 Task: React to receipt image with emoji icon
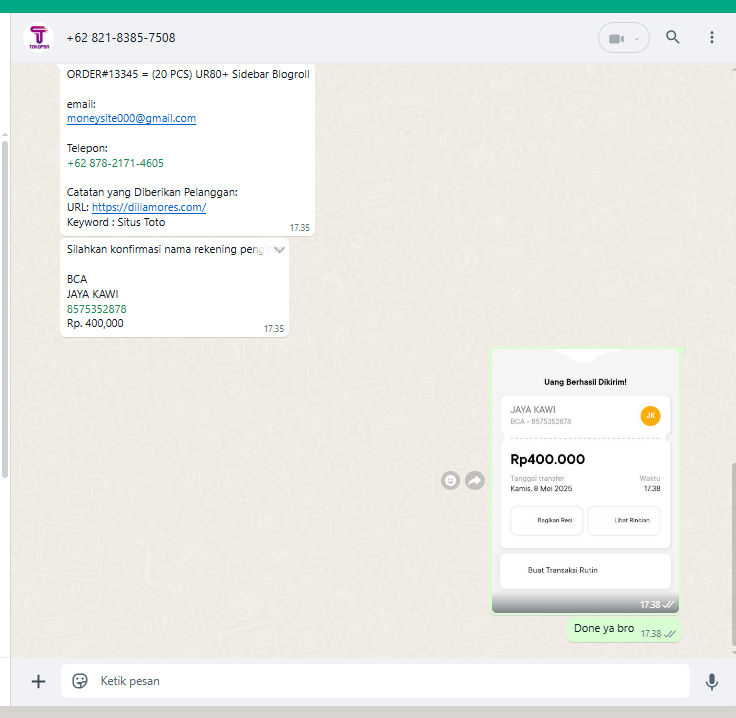pos(451,481)
